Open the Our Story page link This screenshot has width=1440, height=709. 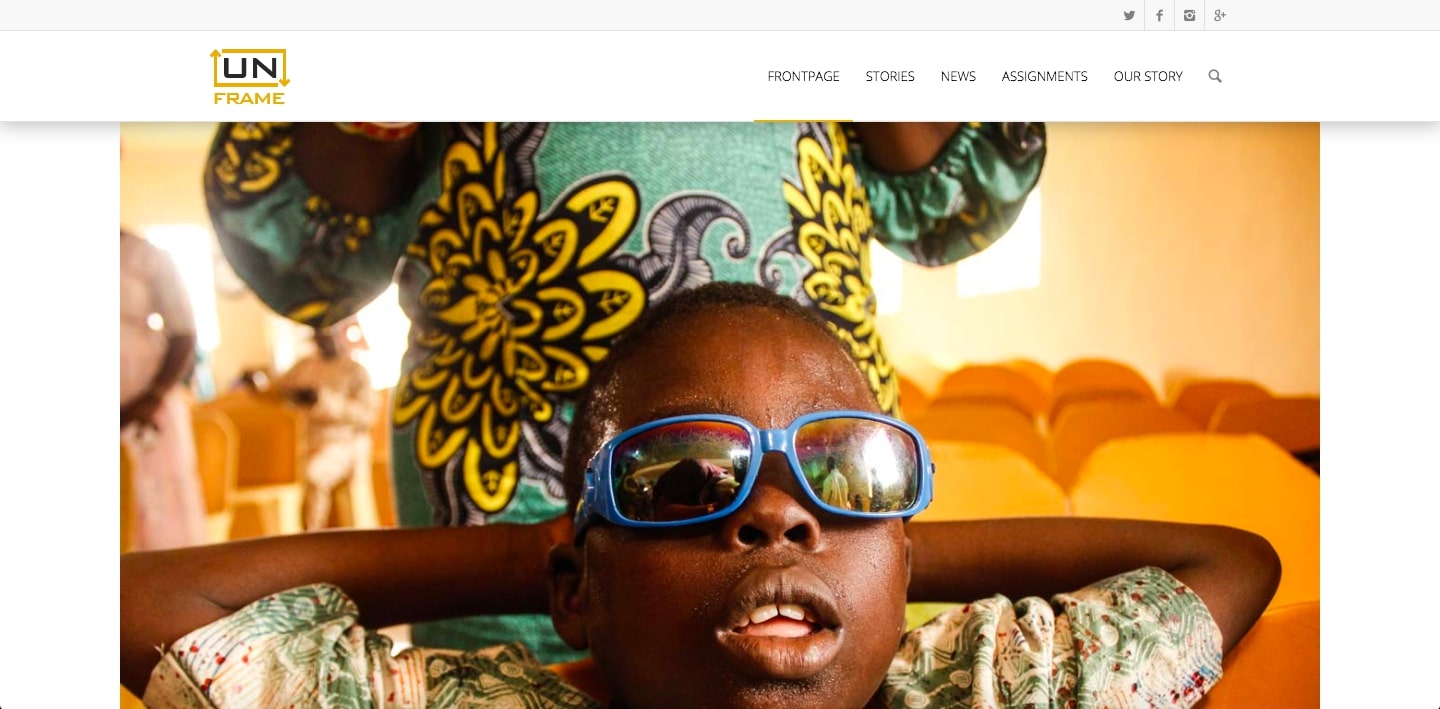tap(1148, 76)
